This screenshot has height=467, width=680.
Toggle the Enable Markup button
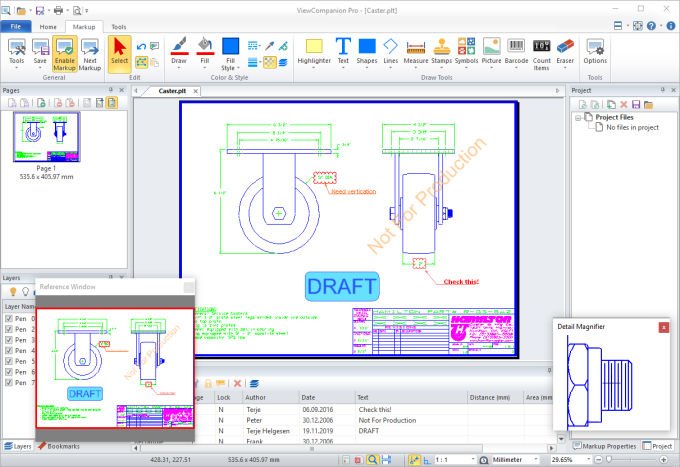(65, 53)
